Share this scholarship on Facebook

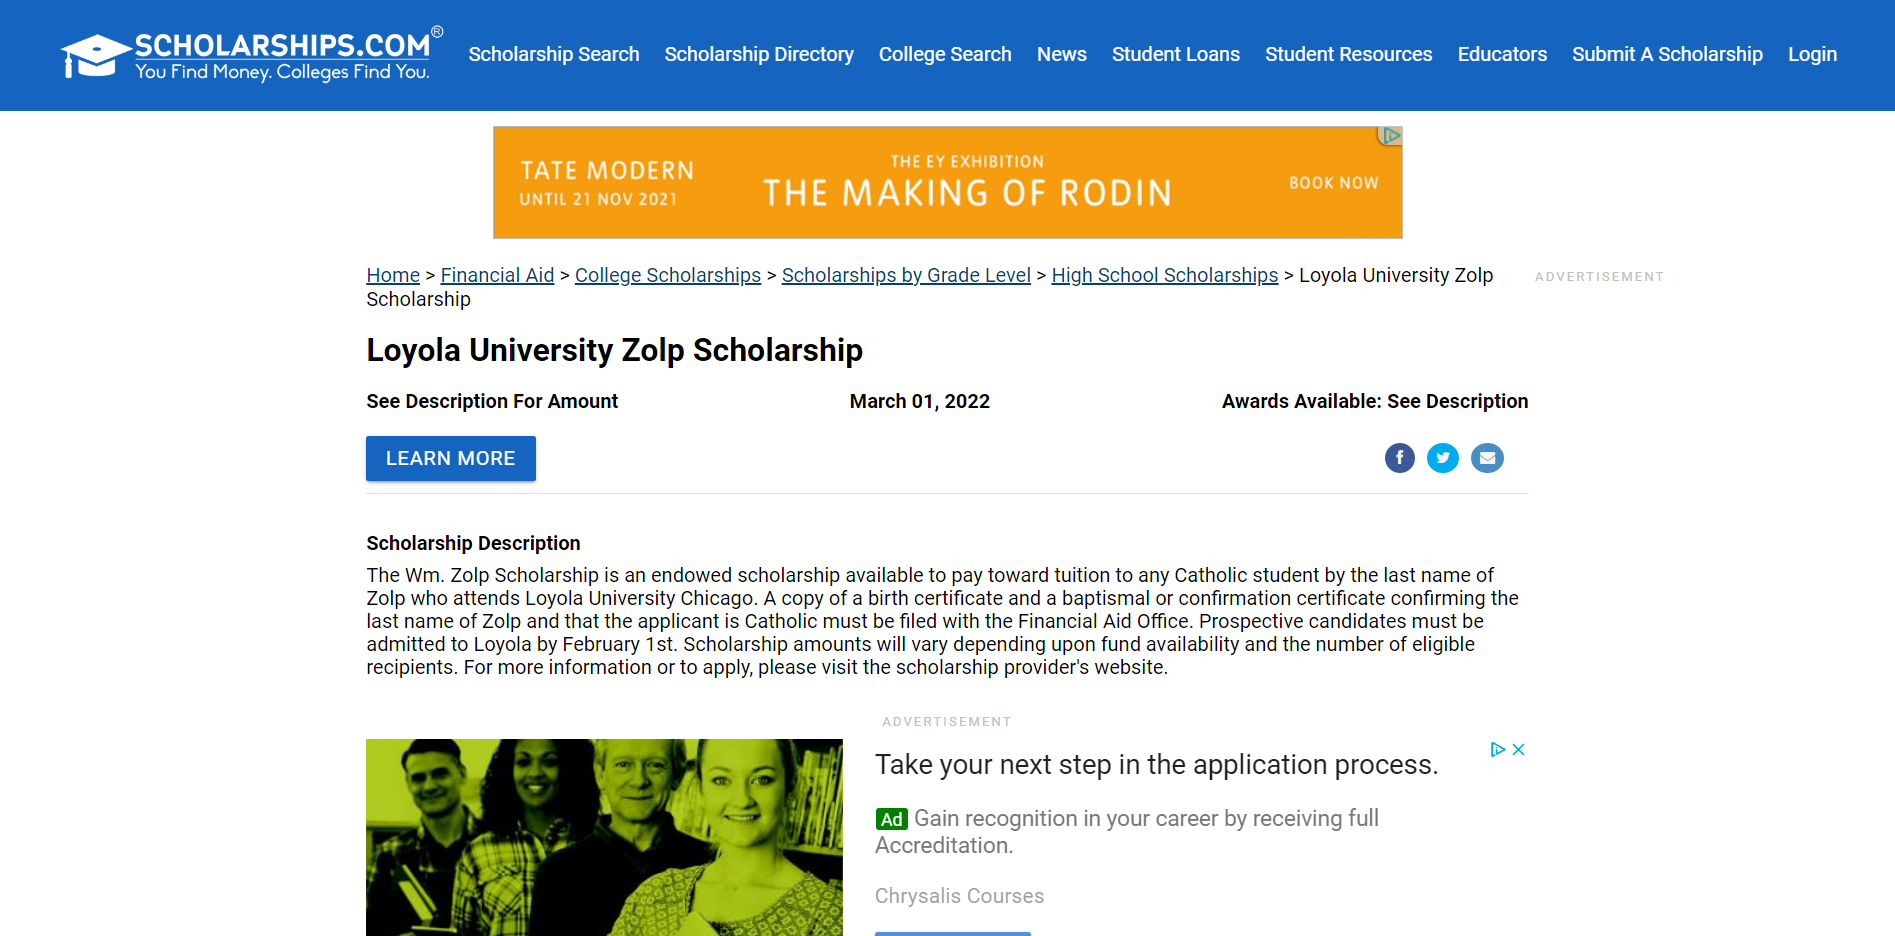click(x=1399, y=458)
